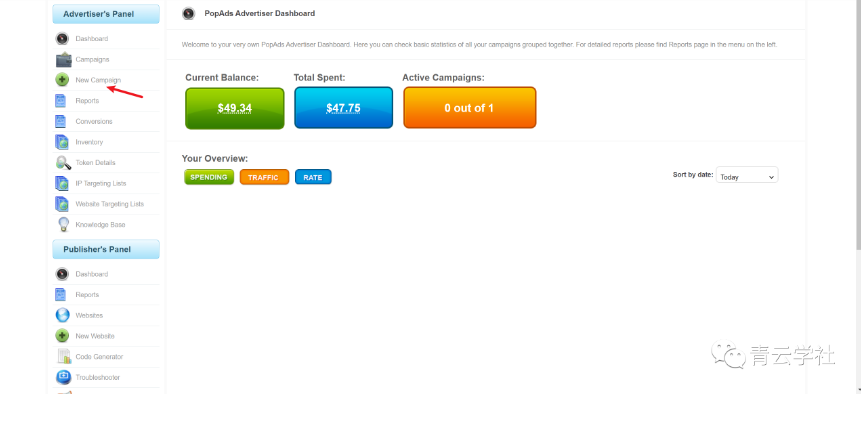Image resolution: width=861 pixels, height=426 pixels.
Task: Open IP Targeting Lists in sidebar
Action: tap(101, 184)
